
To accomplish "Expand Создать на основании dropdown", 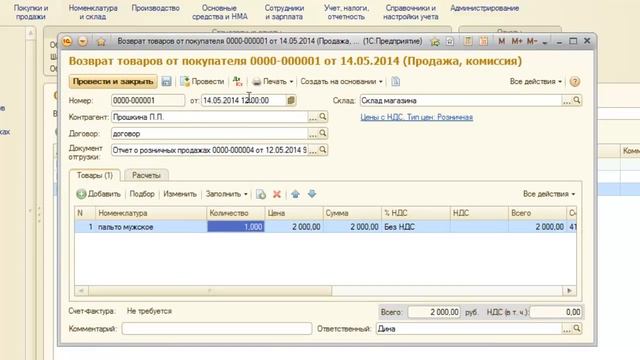I will (380, 82).
